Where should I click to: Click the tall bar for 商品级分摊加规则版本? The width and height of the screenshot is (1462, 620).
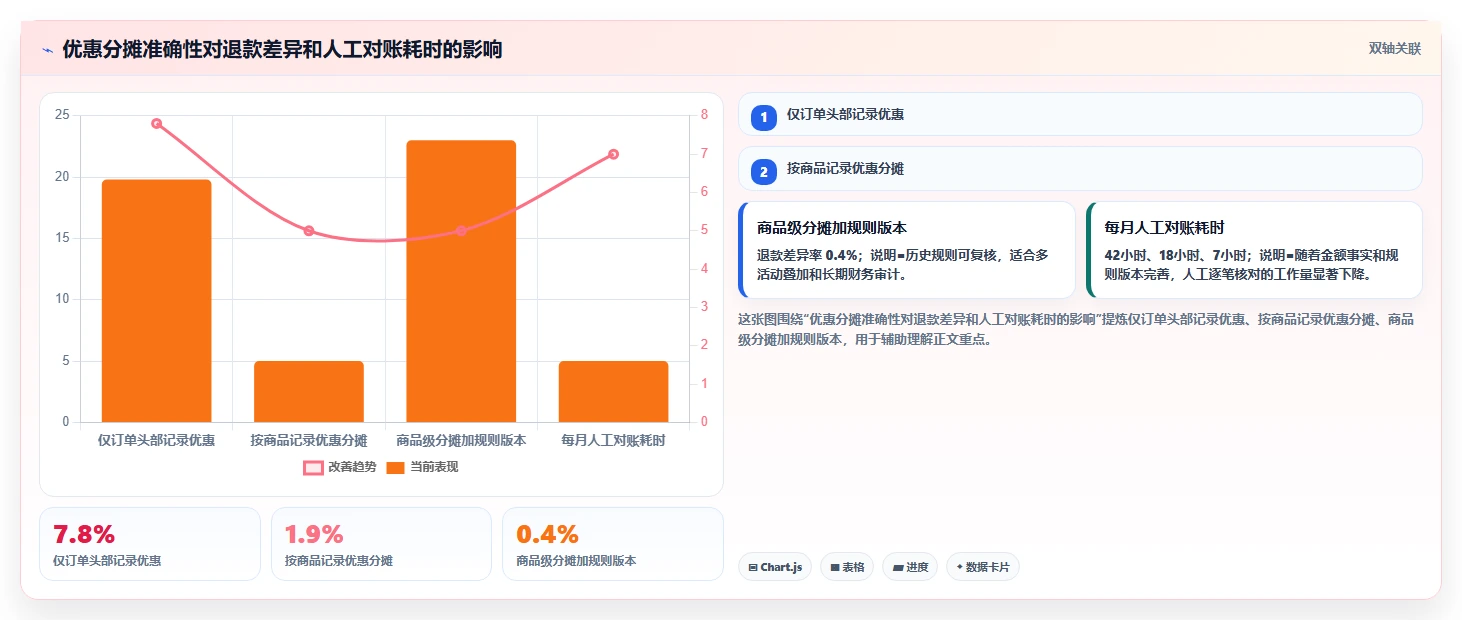[461, 281]
